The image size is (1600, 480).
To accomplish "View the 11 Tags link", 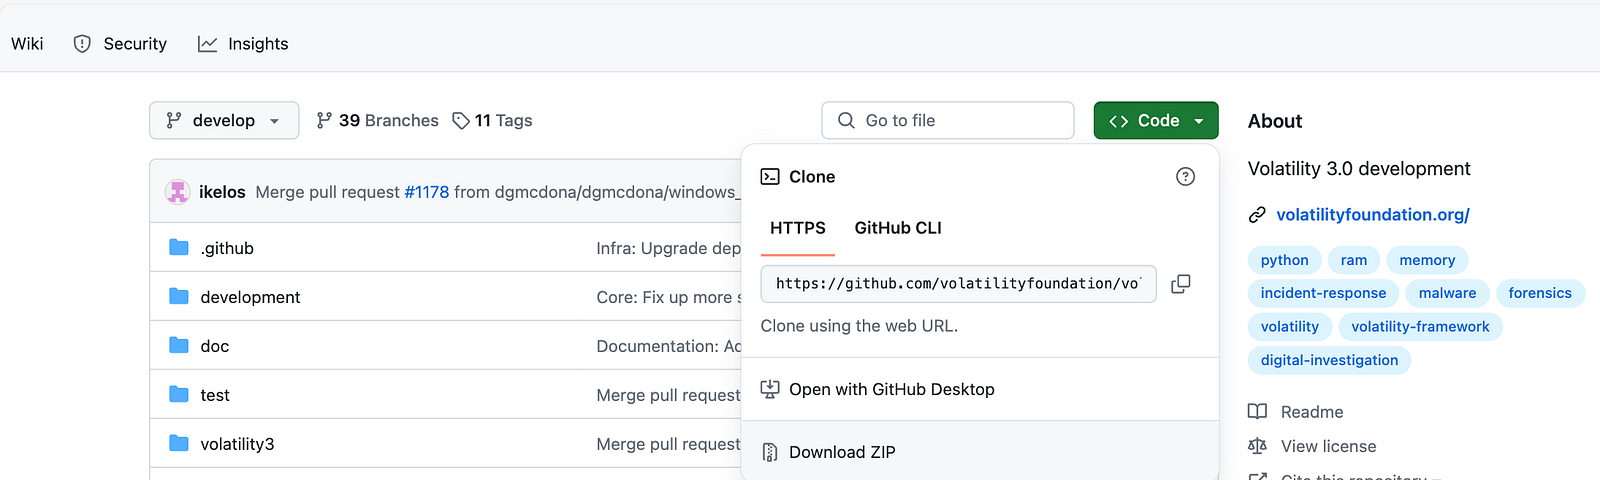I will [492, 120].
